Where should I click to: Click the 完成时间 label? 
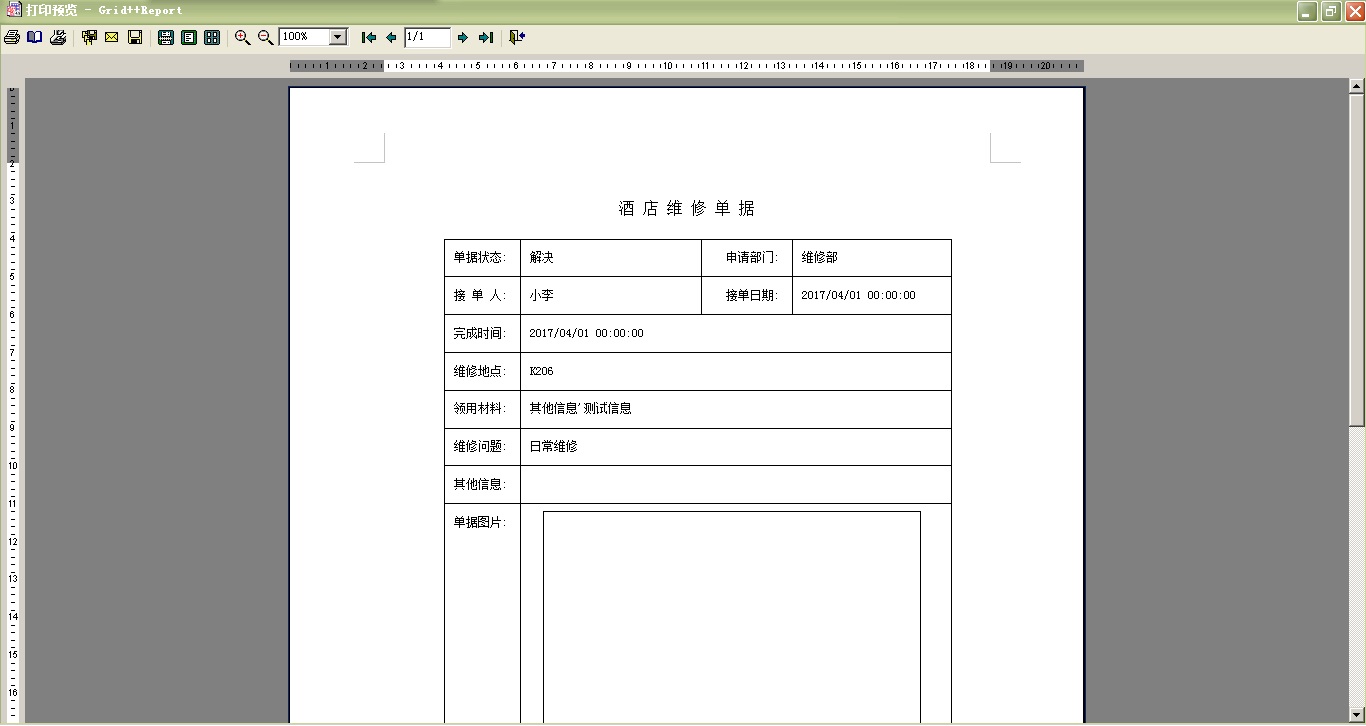point(480,334)
